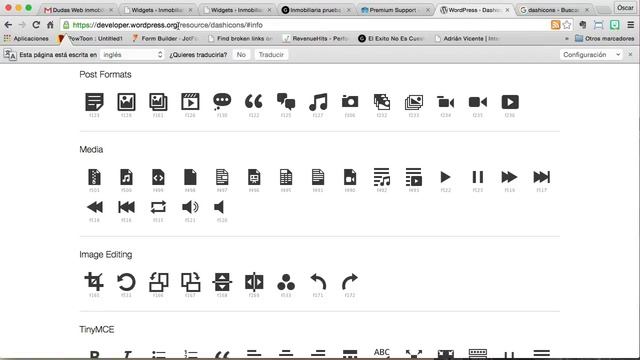This screenshot has height=360, width=640.
Task: Click the Oscar profile button
Action: click(x=625, y=8)
